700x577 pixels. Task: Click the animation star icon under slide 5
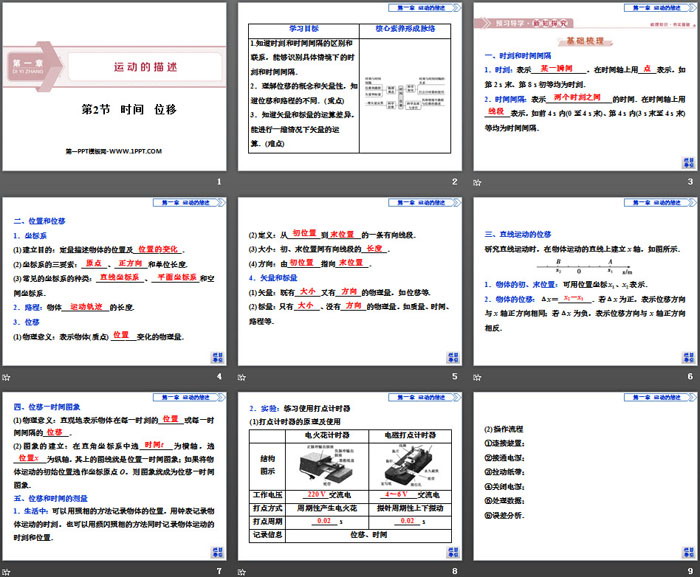pyautogui.click(x=242, y=376)
